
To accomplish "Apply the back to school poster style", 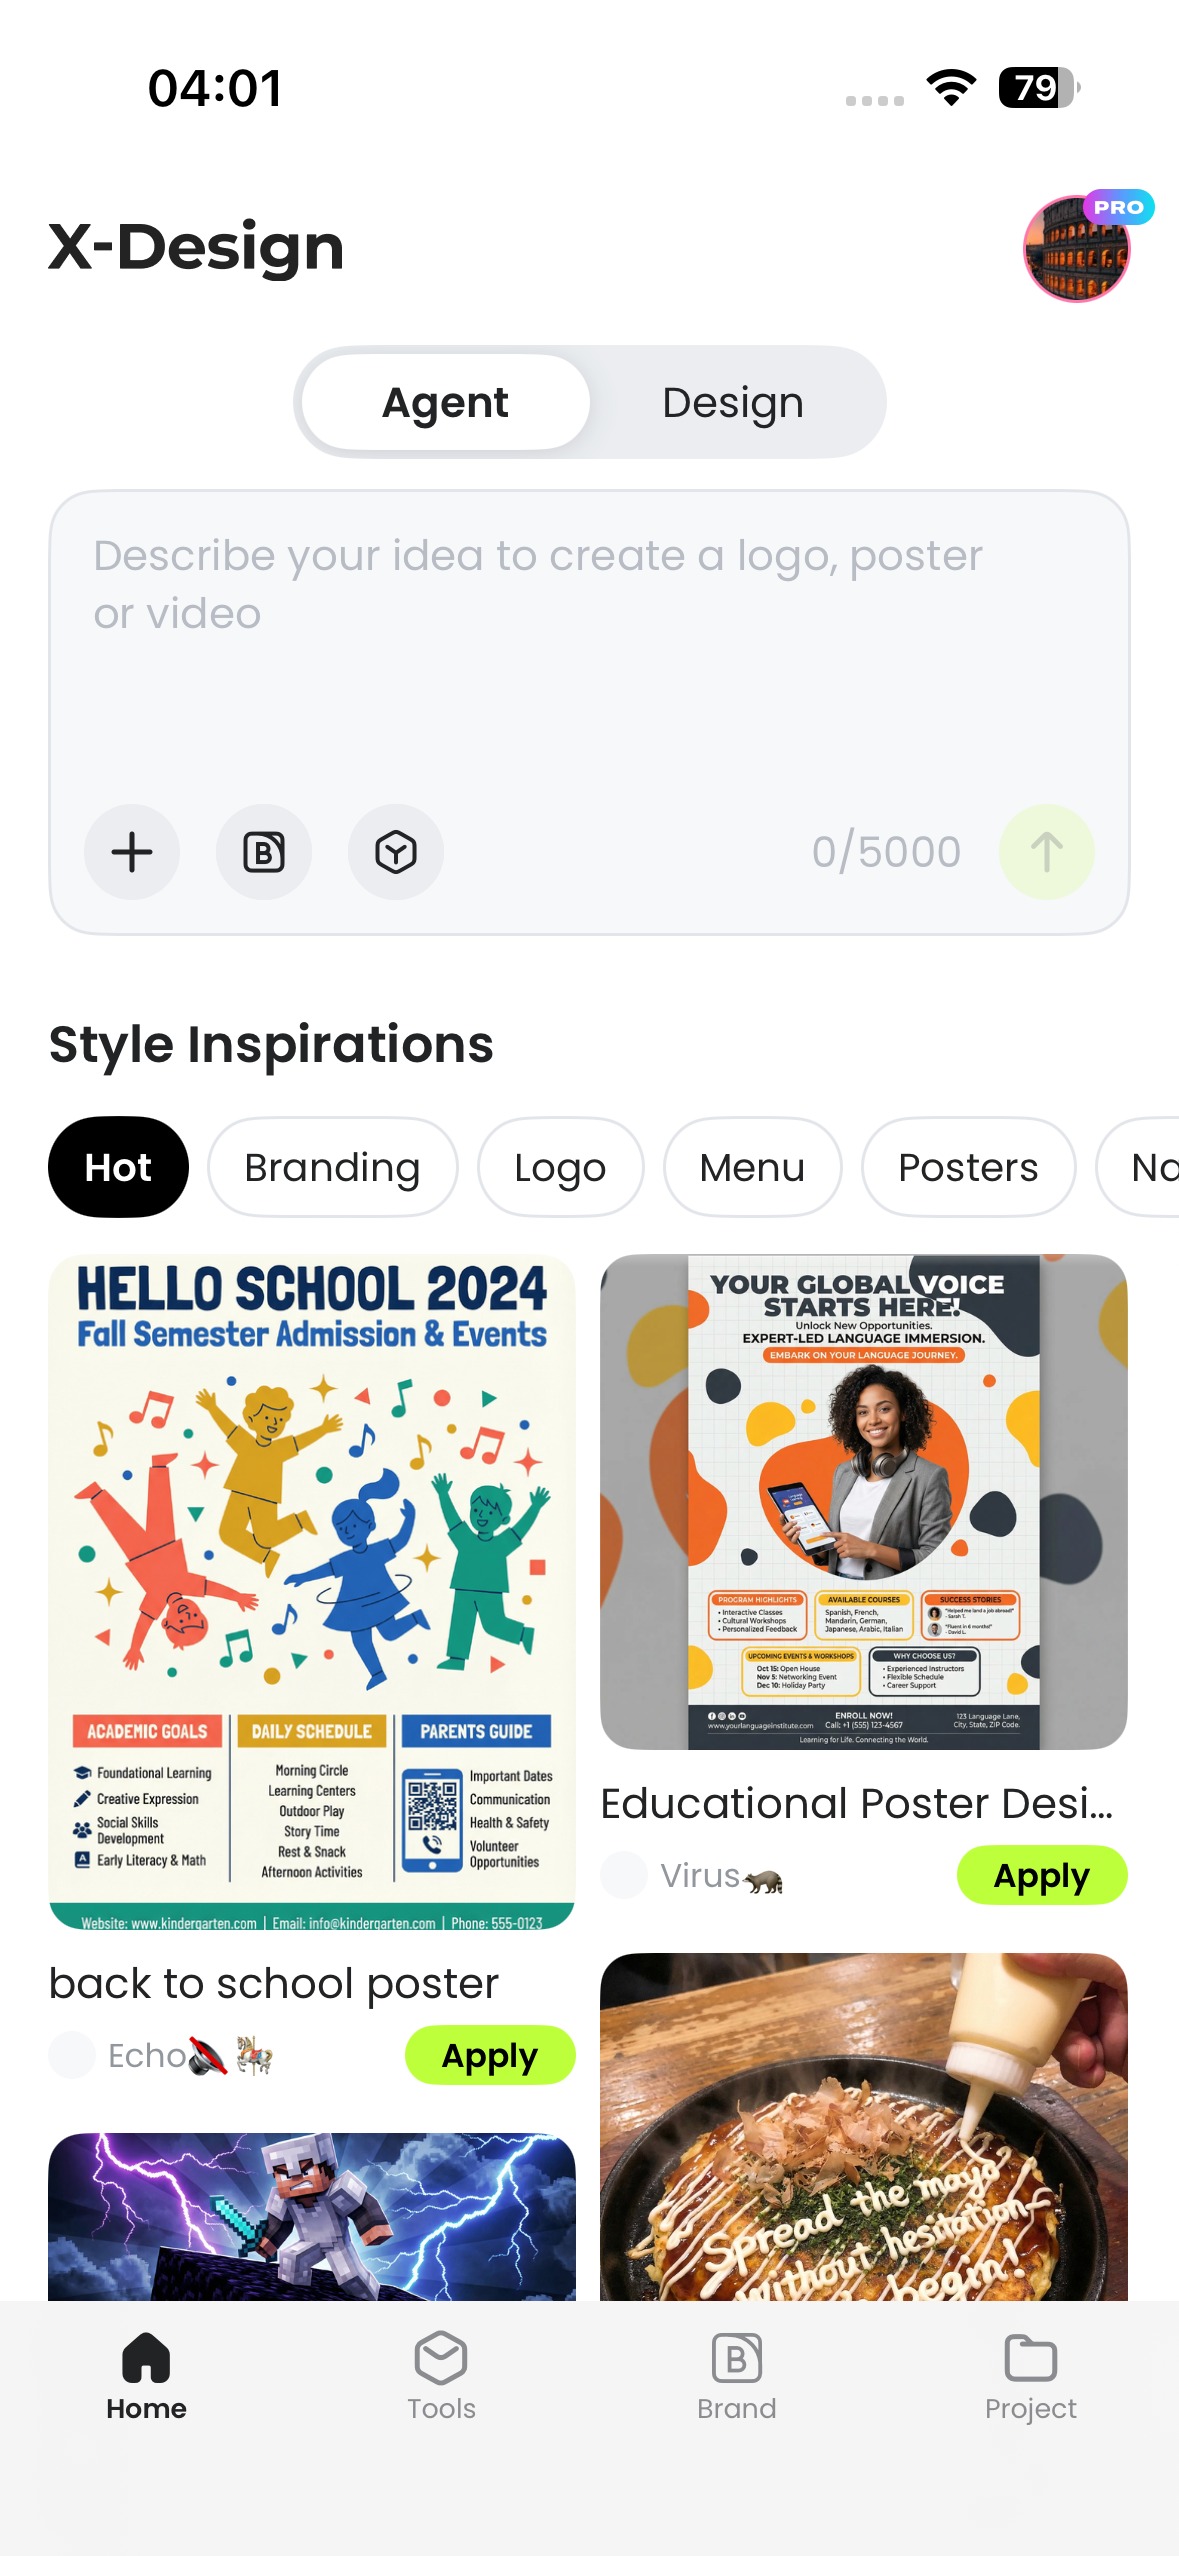I will (490, 2055).
